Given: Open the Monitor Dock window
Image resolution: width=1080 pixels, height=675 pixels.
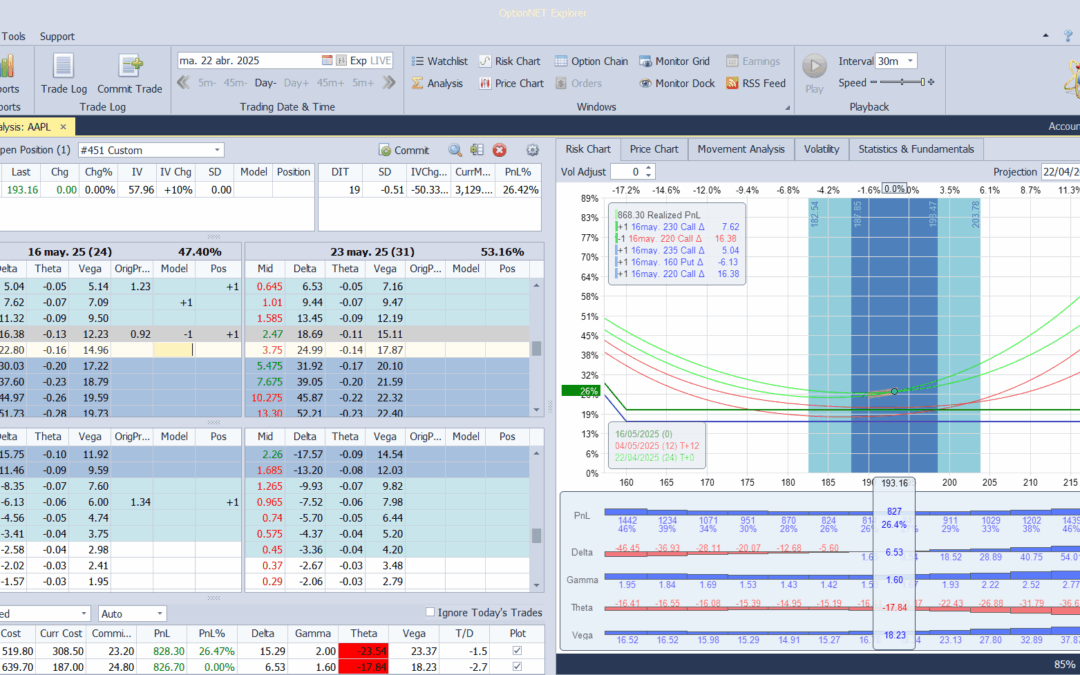Looking at the screenshot, I should [677, 83].
